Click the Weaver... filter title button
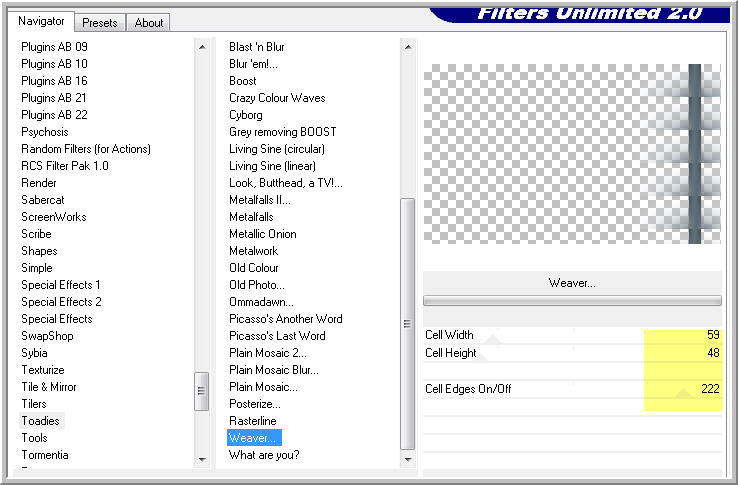This screenshot has height=485, width=738. 572,283
